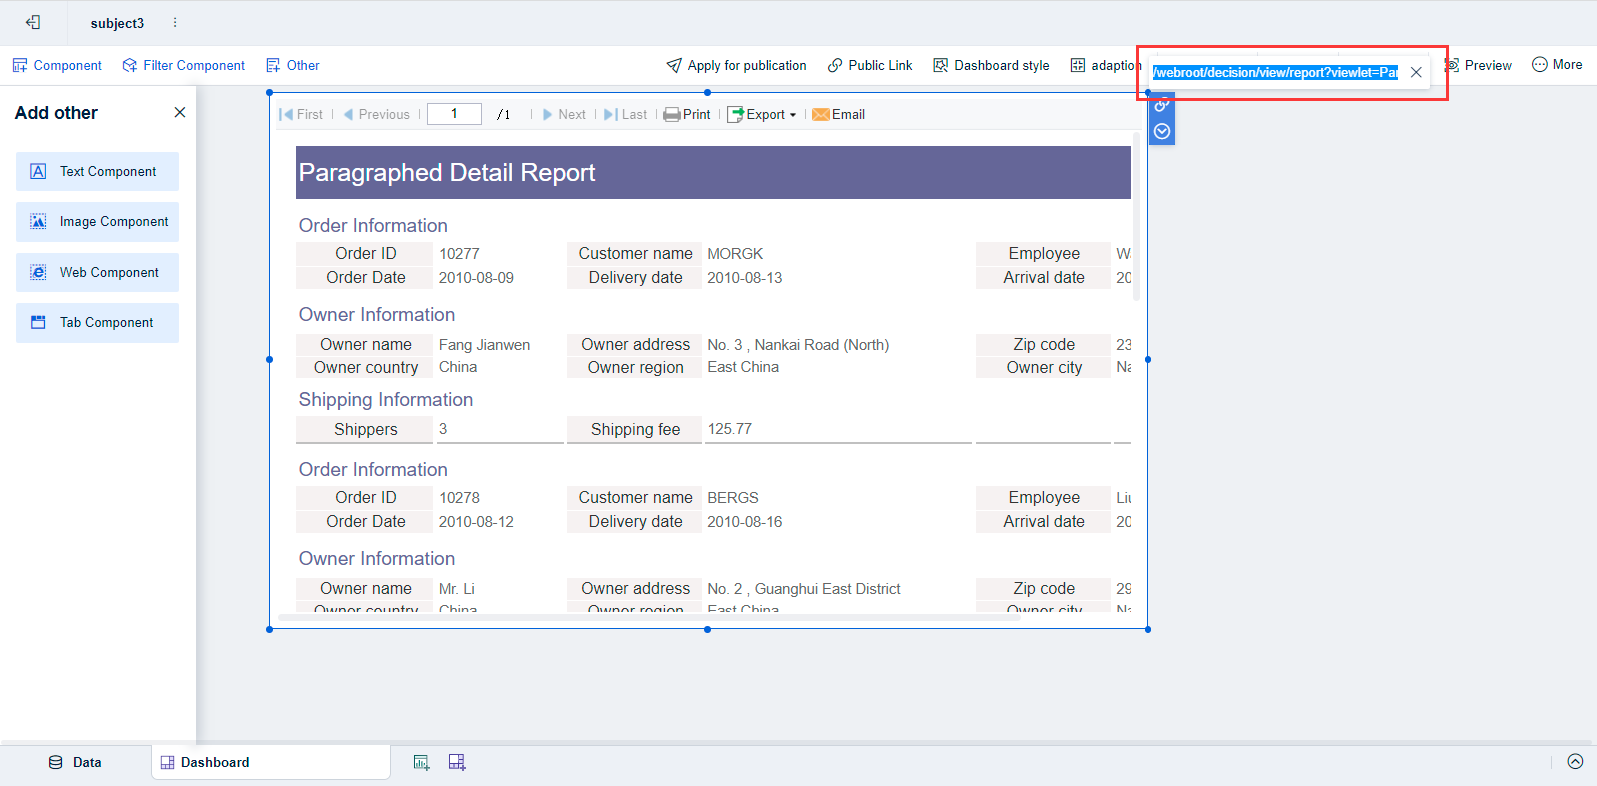1597x786 pixels.
Task: Click the web component URL field
Action: [1274, 72]
